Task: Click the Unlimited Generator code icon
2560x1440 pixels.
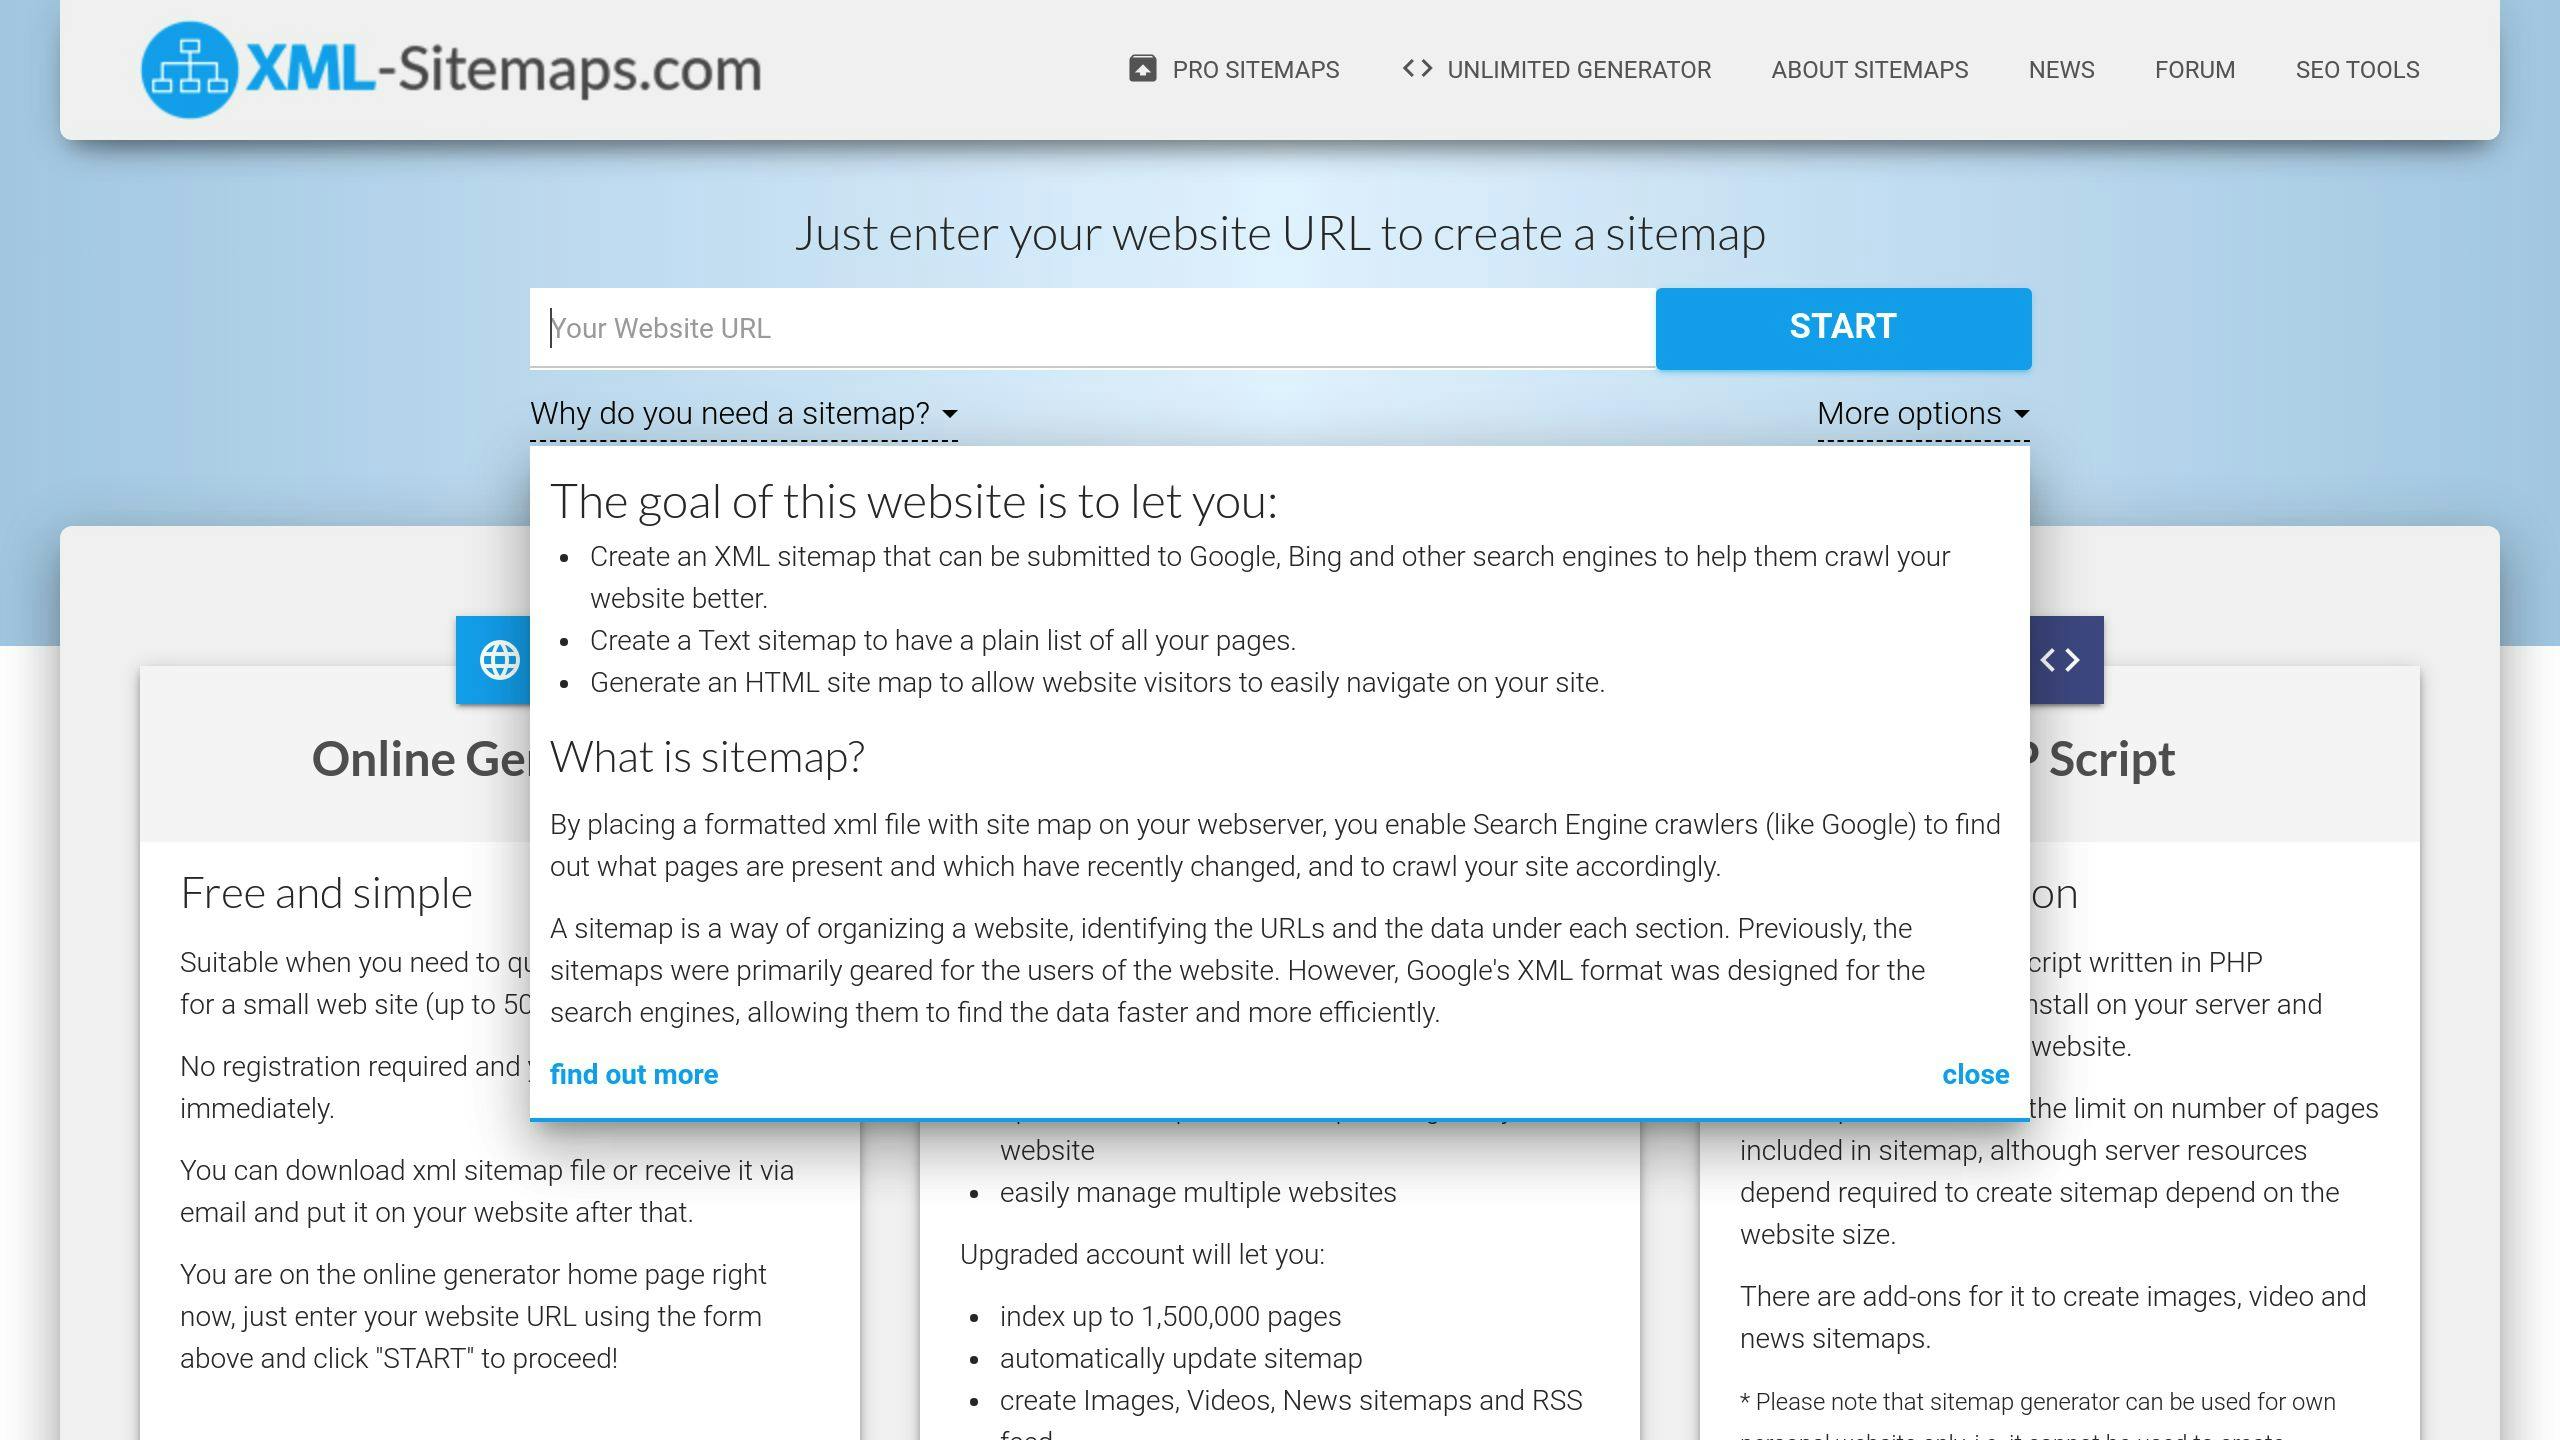Action: pos(1415,69)
